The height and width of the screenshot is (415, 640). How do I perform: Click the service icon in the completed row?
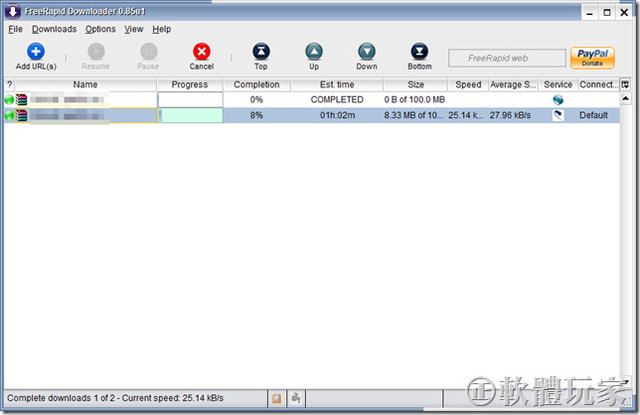[x=558, y=100]
